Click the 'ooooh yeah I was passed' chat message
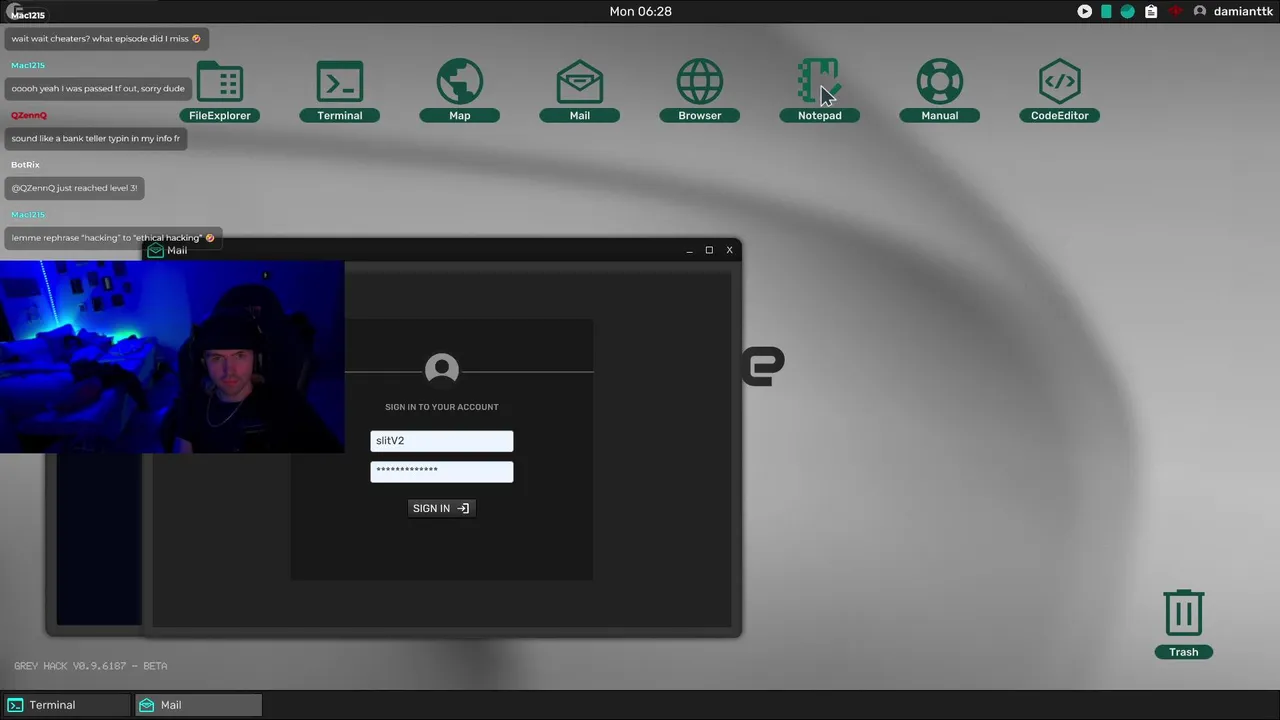Screen dimensions: 1280x720 pos(98,88)
